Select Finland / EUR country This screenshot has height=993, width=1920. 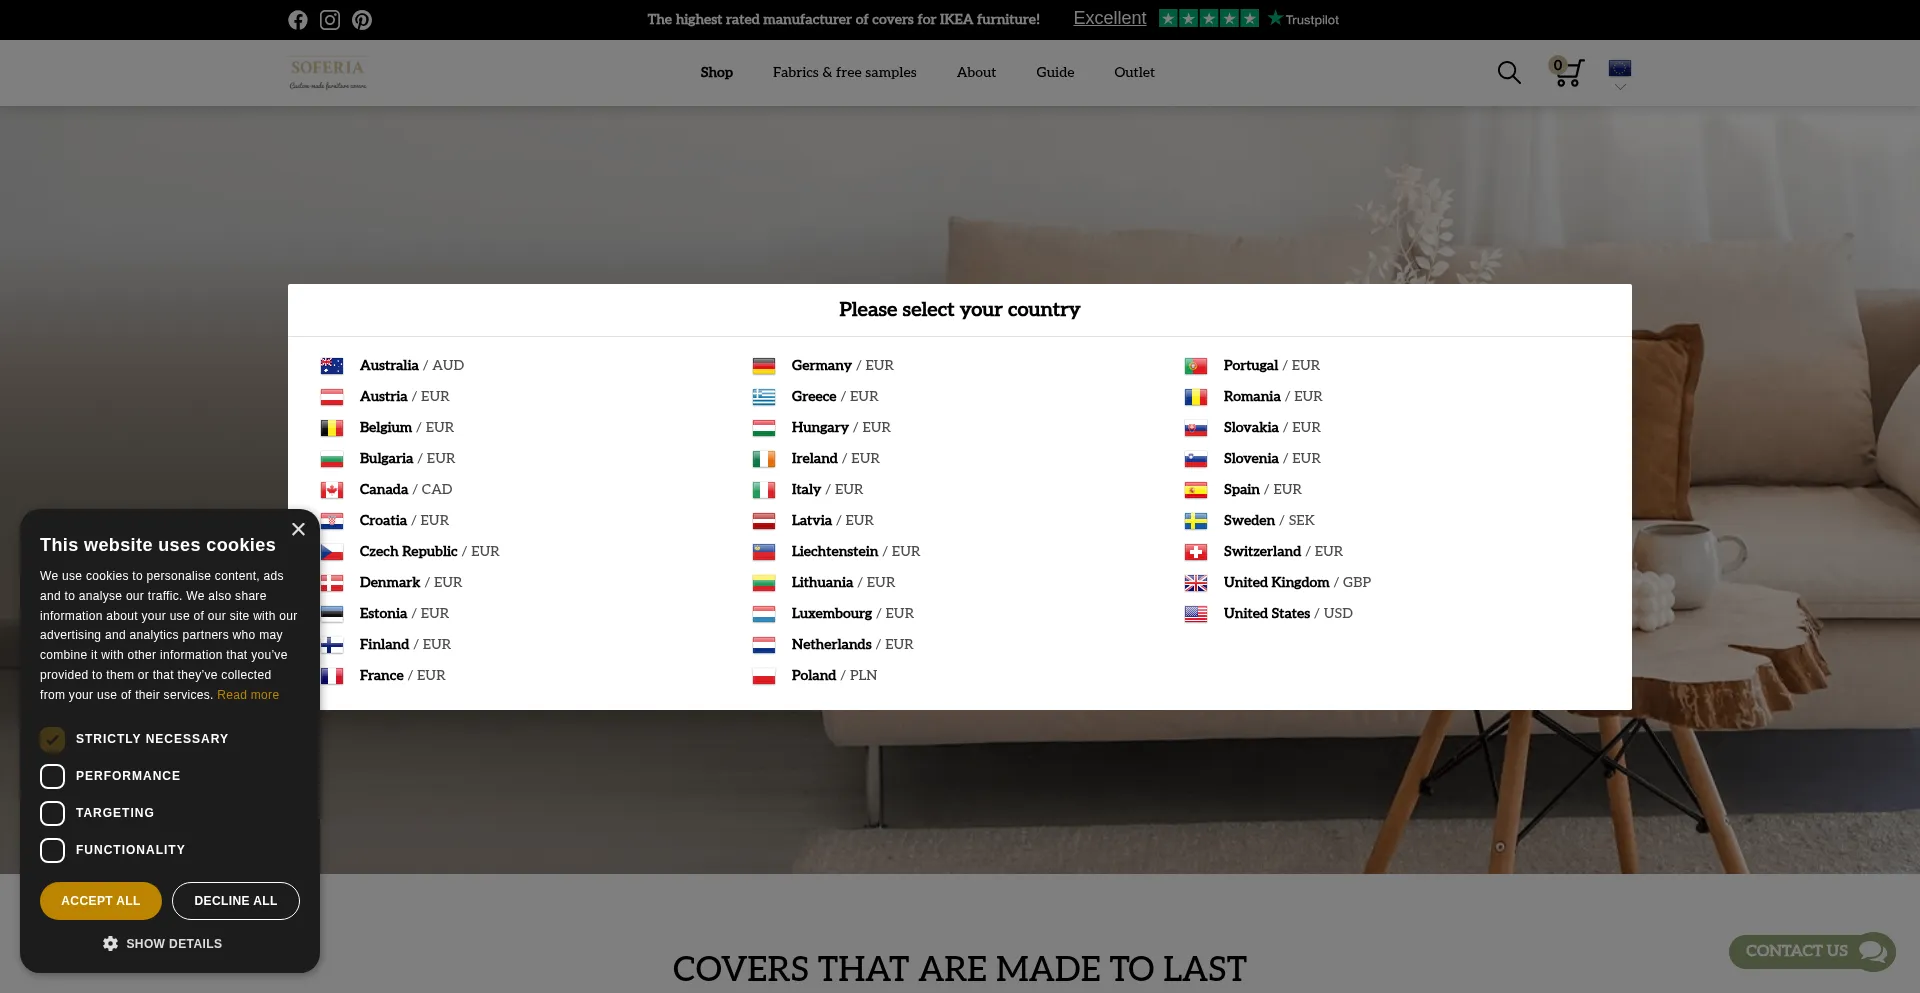(405, 645)
